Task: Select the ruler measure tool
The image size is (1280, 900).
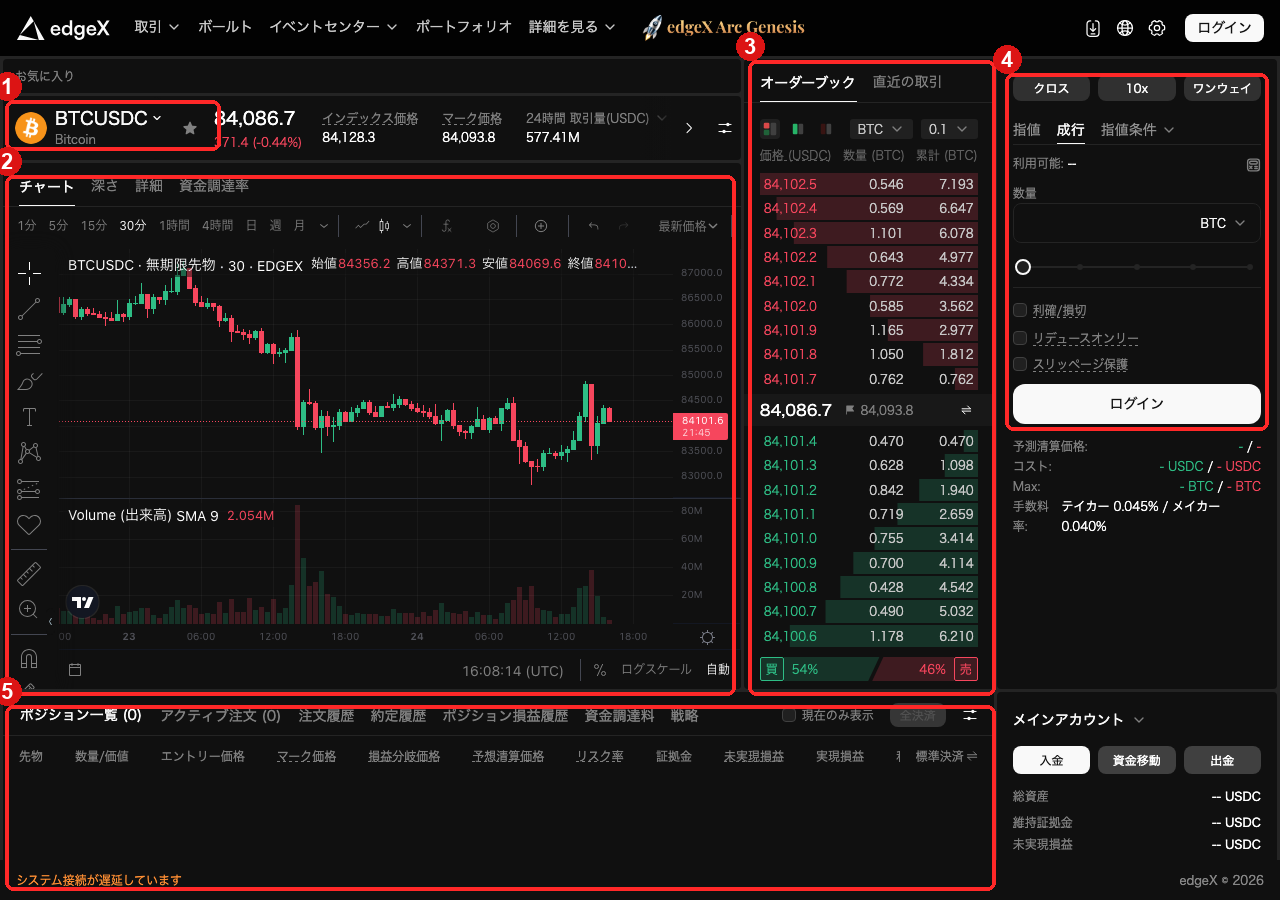Action: (29, 573)
